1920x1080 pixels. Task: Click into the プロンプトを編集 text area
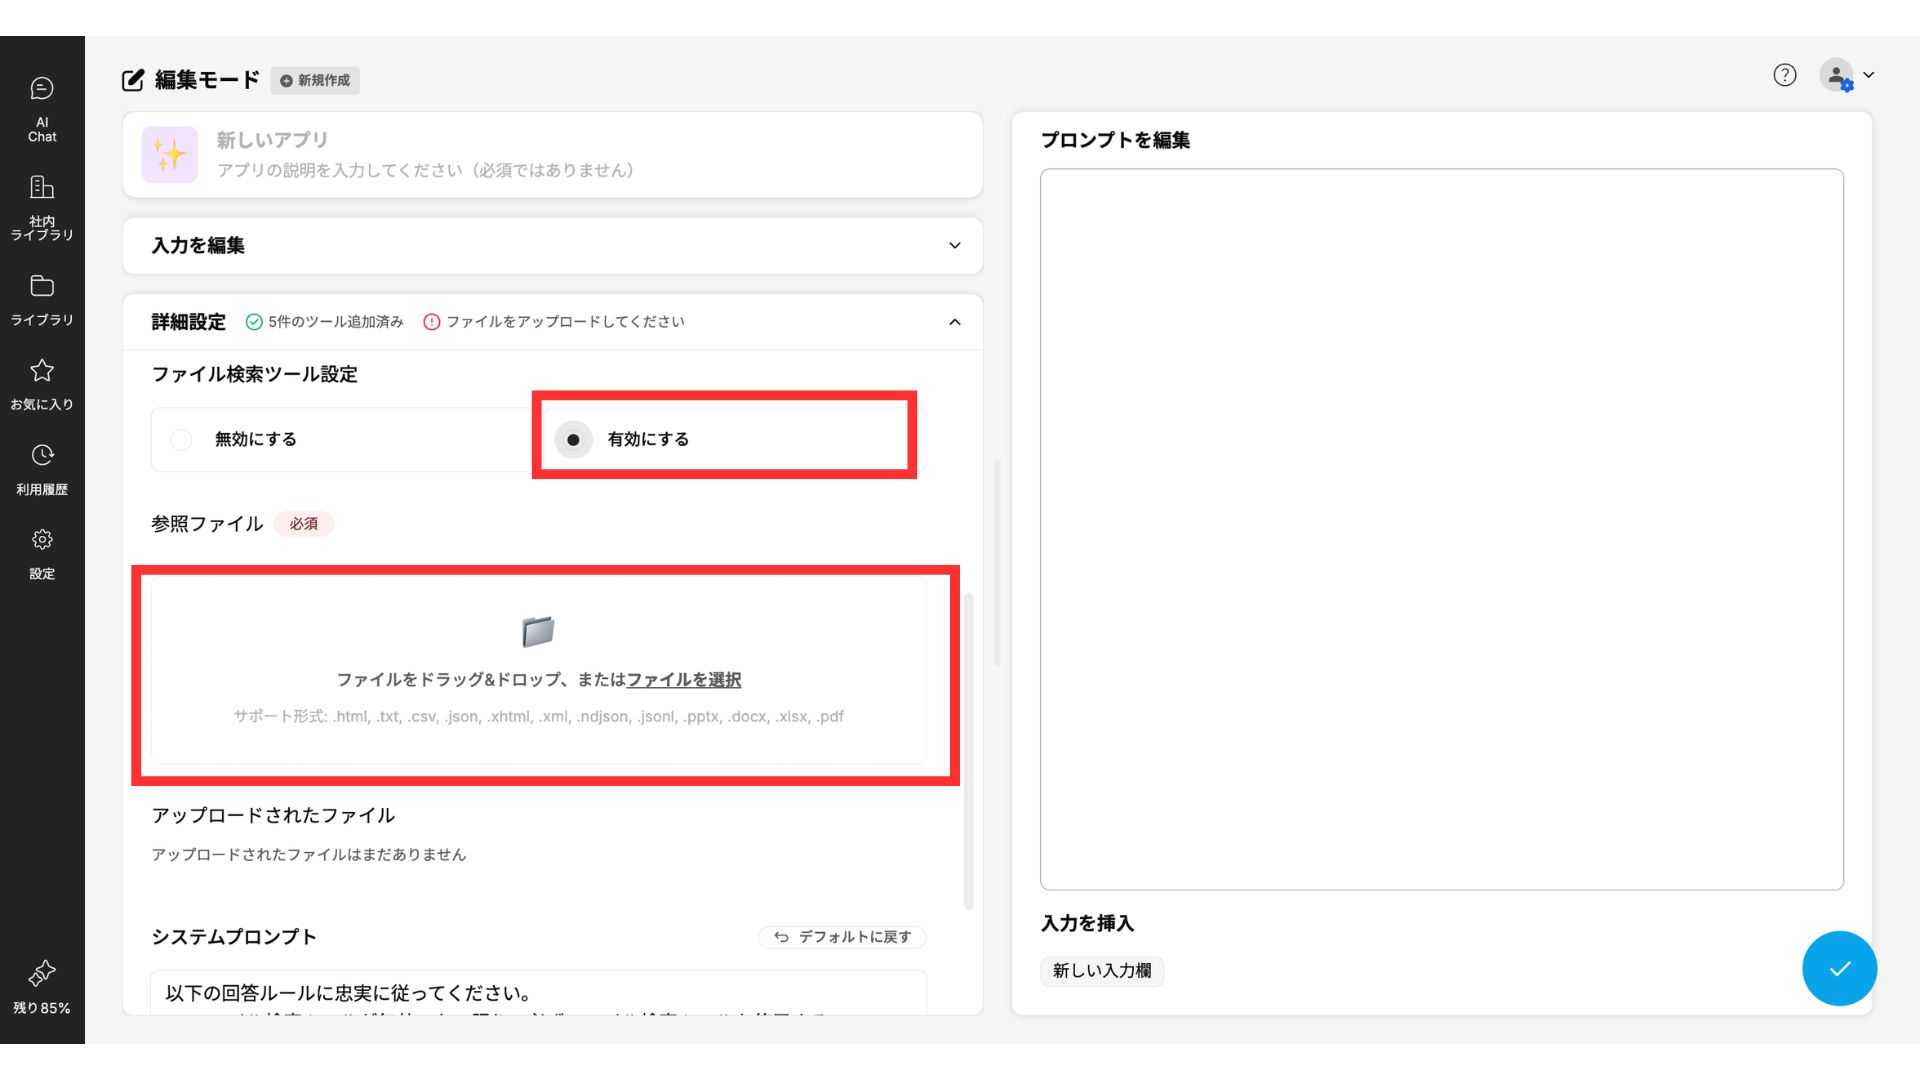[x=1441, y=528]
